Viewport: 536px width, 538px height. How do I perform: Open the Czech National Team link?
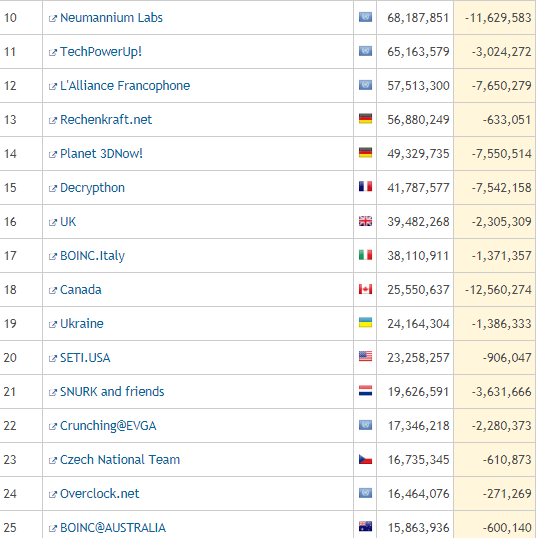pyautogui.click(x=120, y=460)
